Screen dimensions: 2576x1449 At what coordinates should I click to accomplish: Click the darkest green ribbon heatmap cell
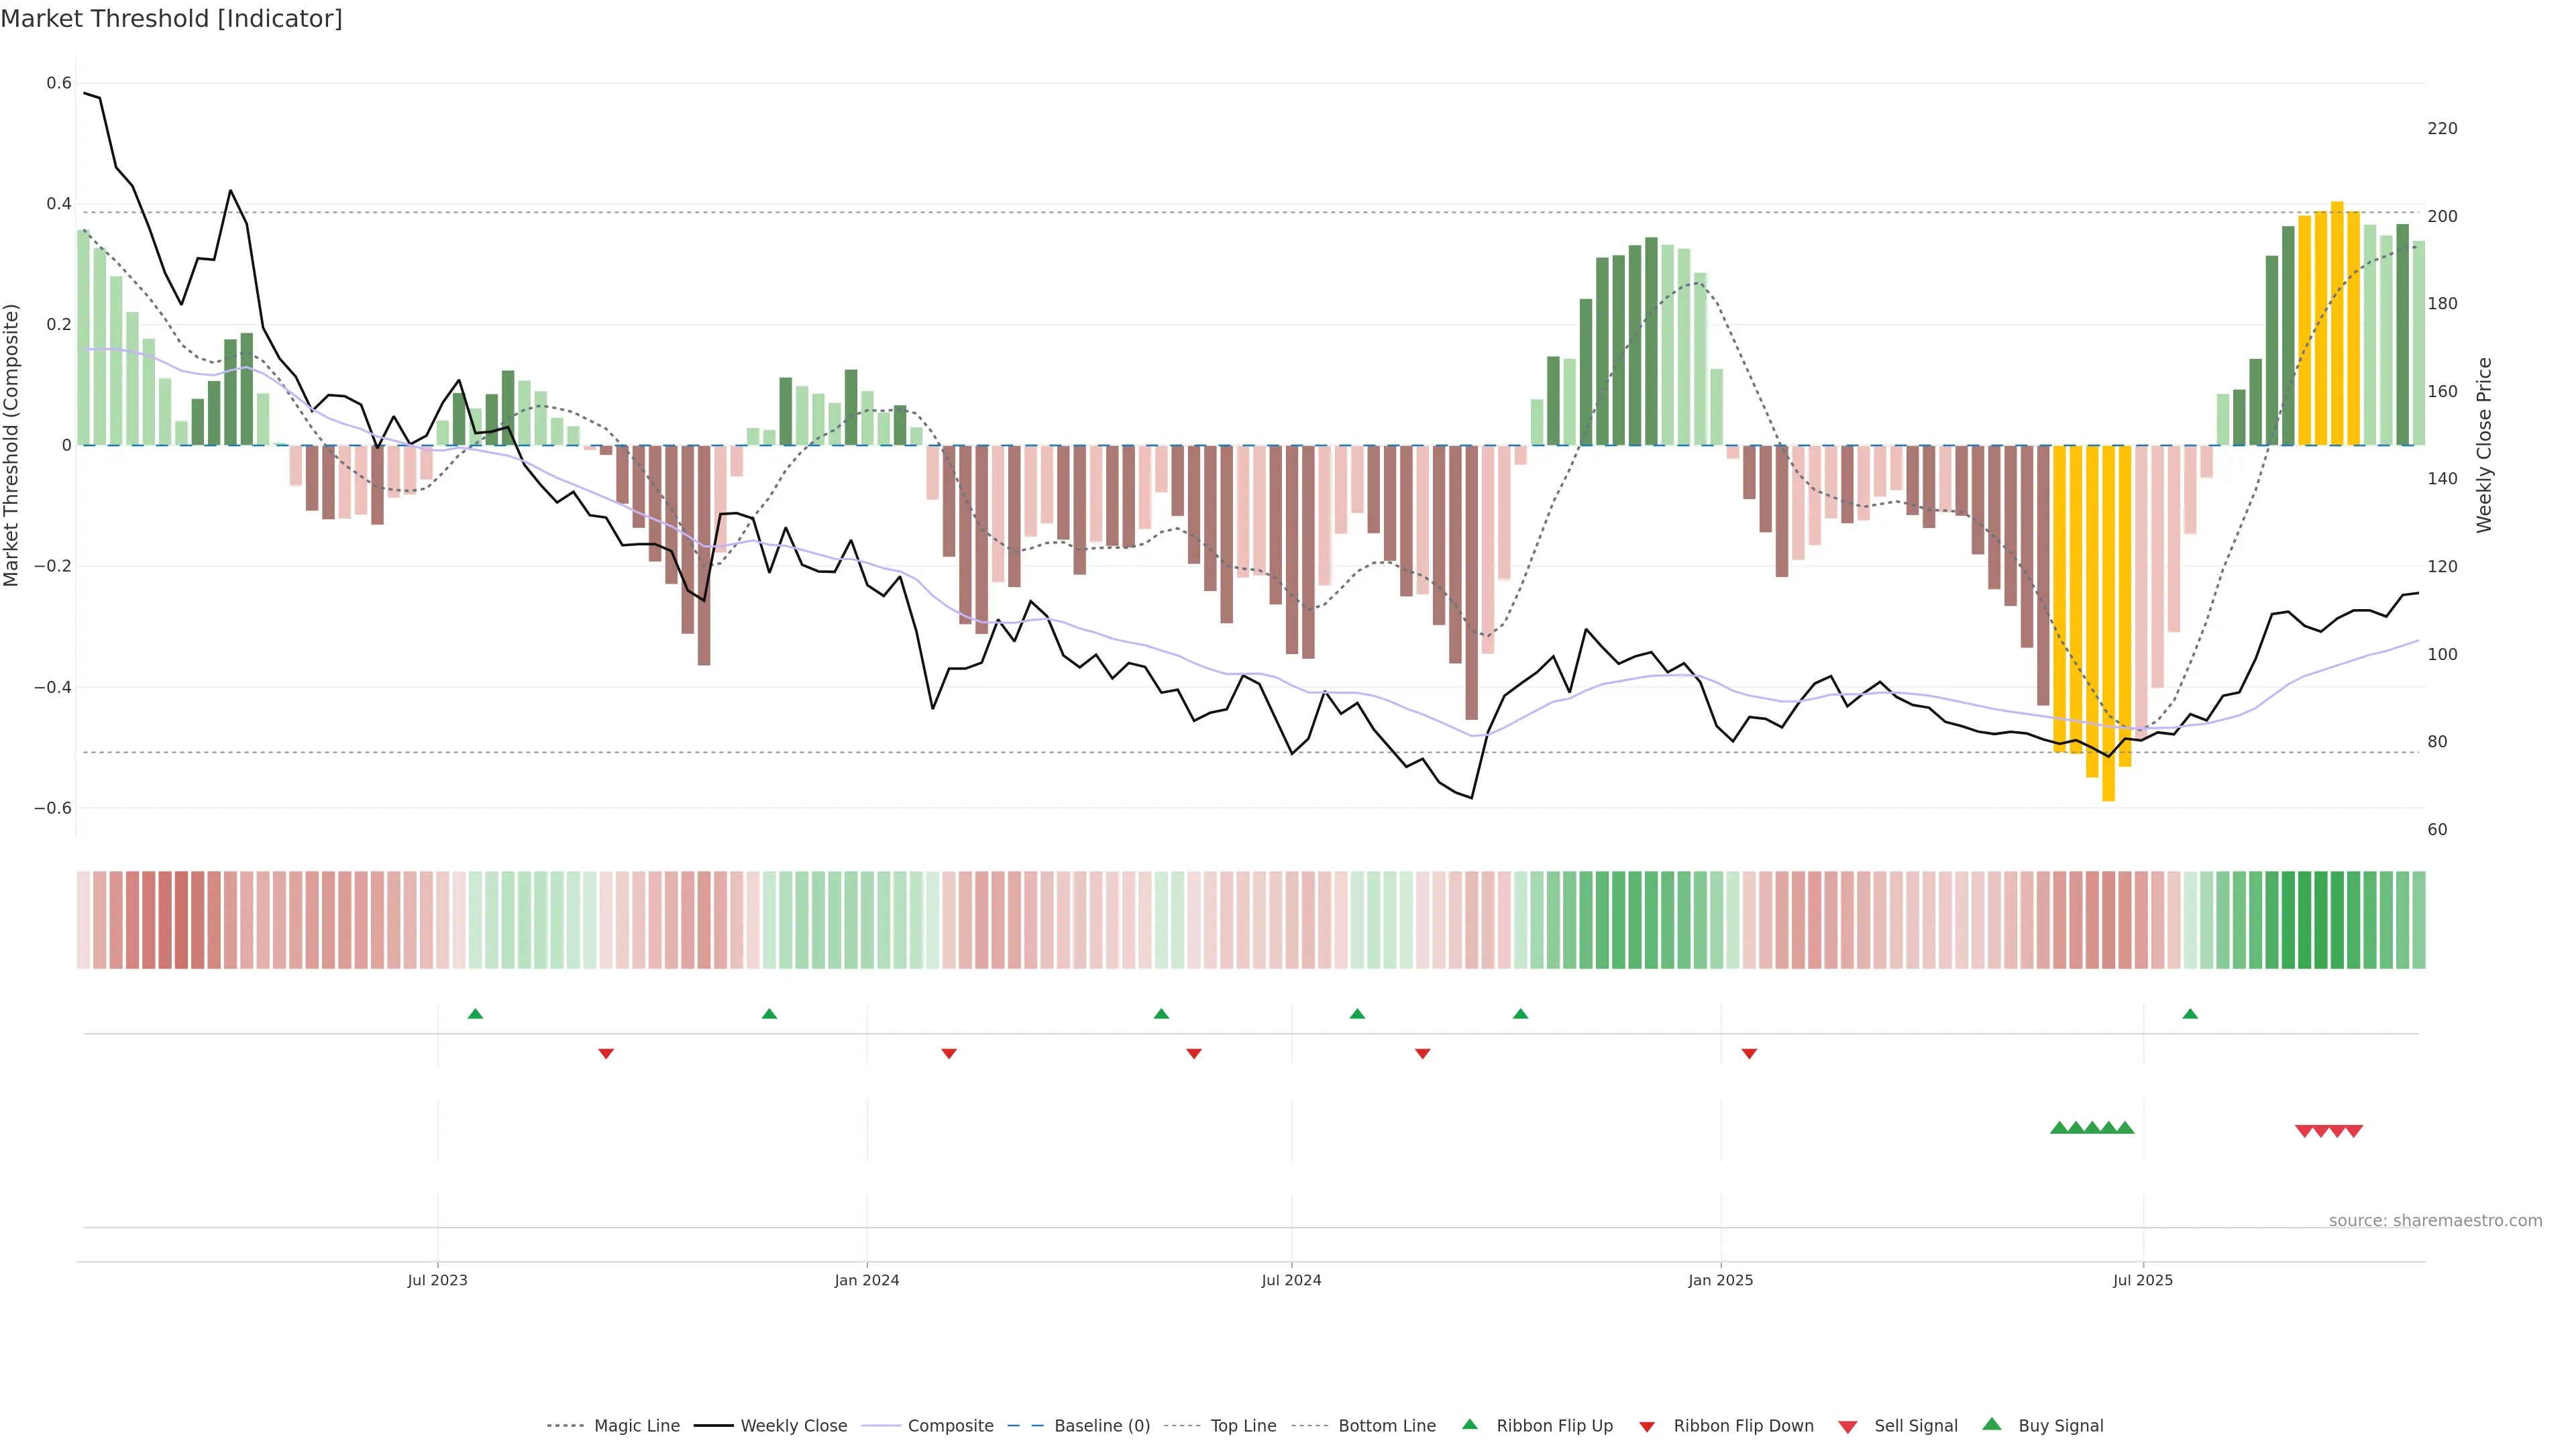(2304, 920)
